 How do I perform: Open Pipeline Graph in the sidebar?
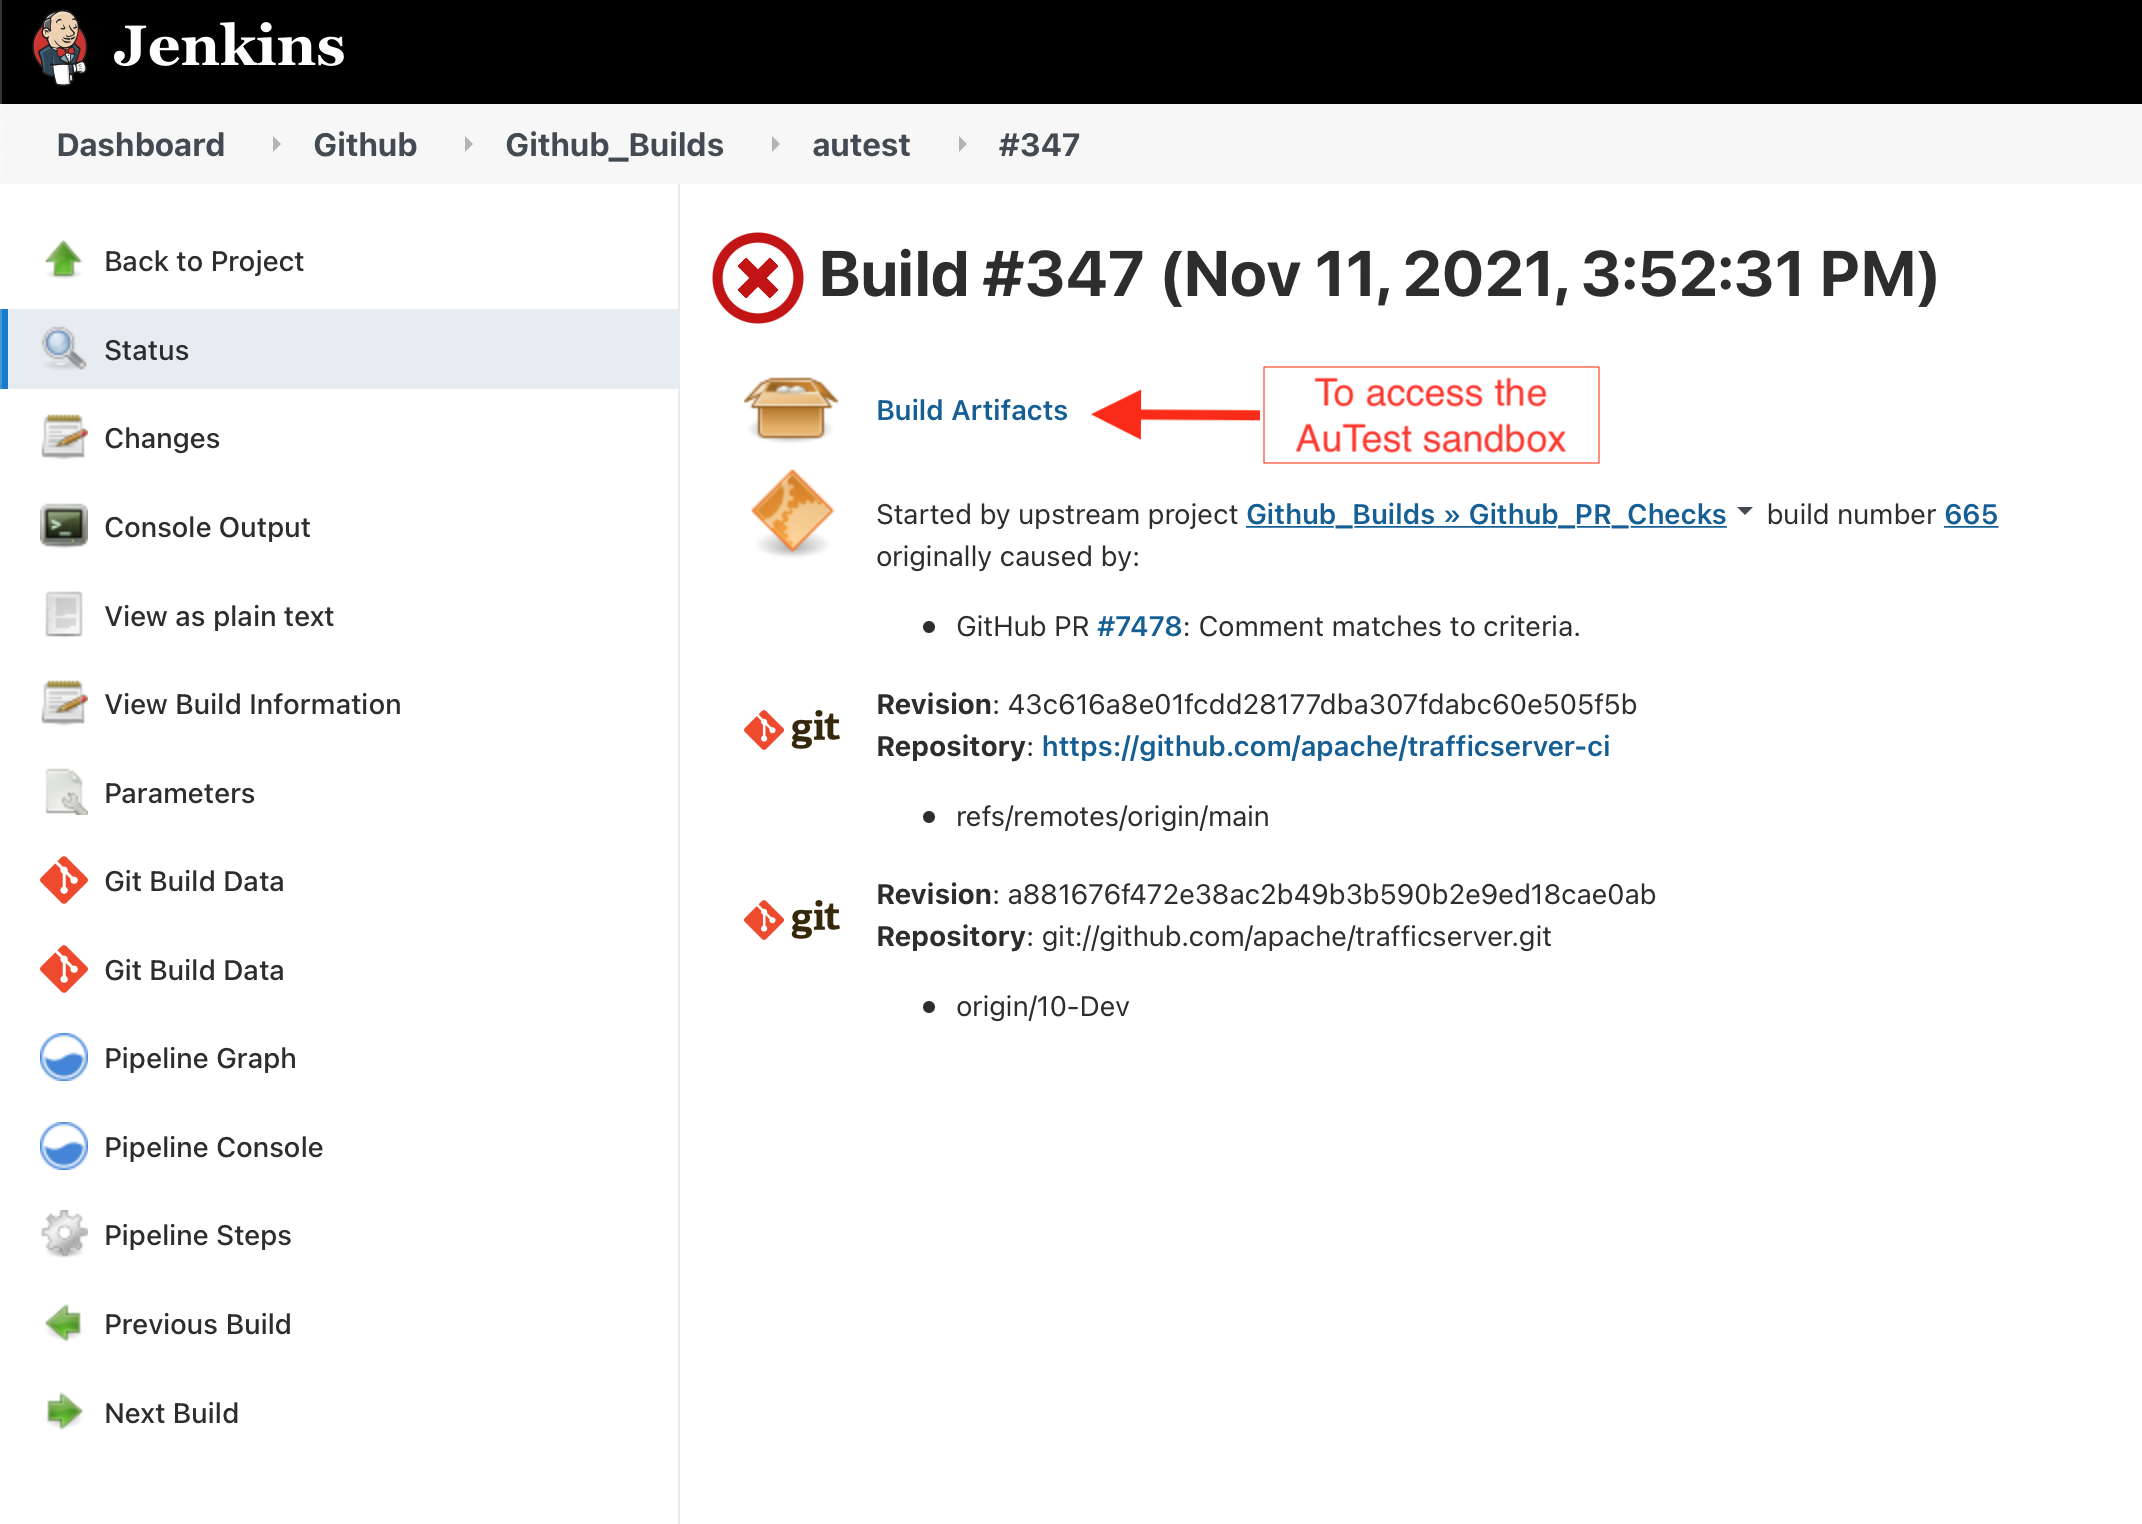(x=200, y=1058)
